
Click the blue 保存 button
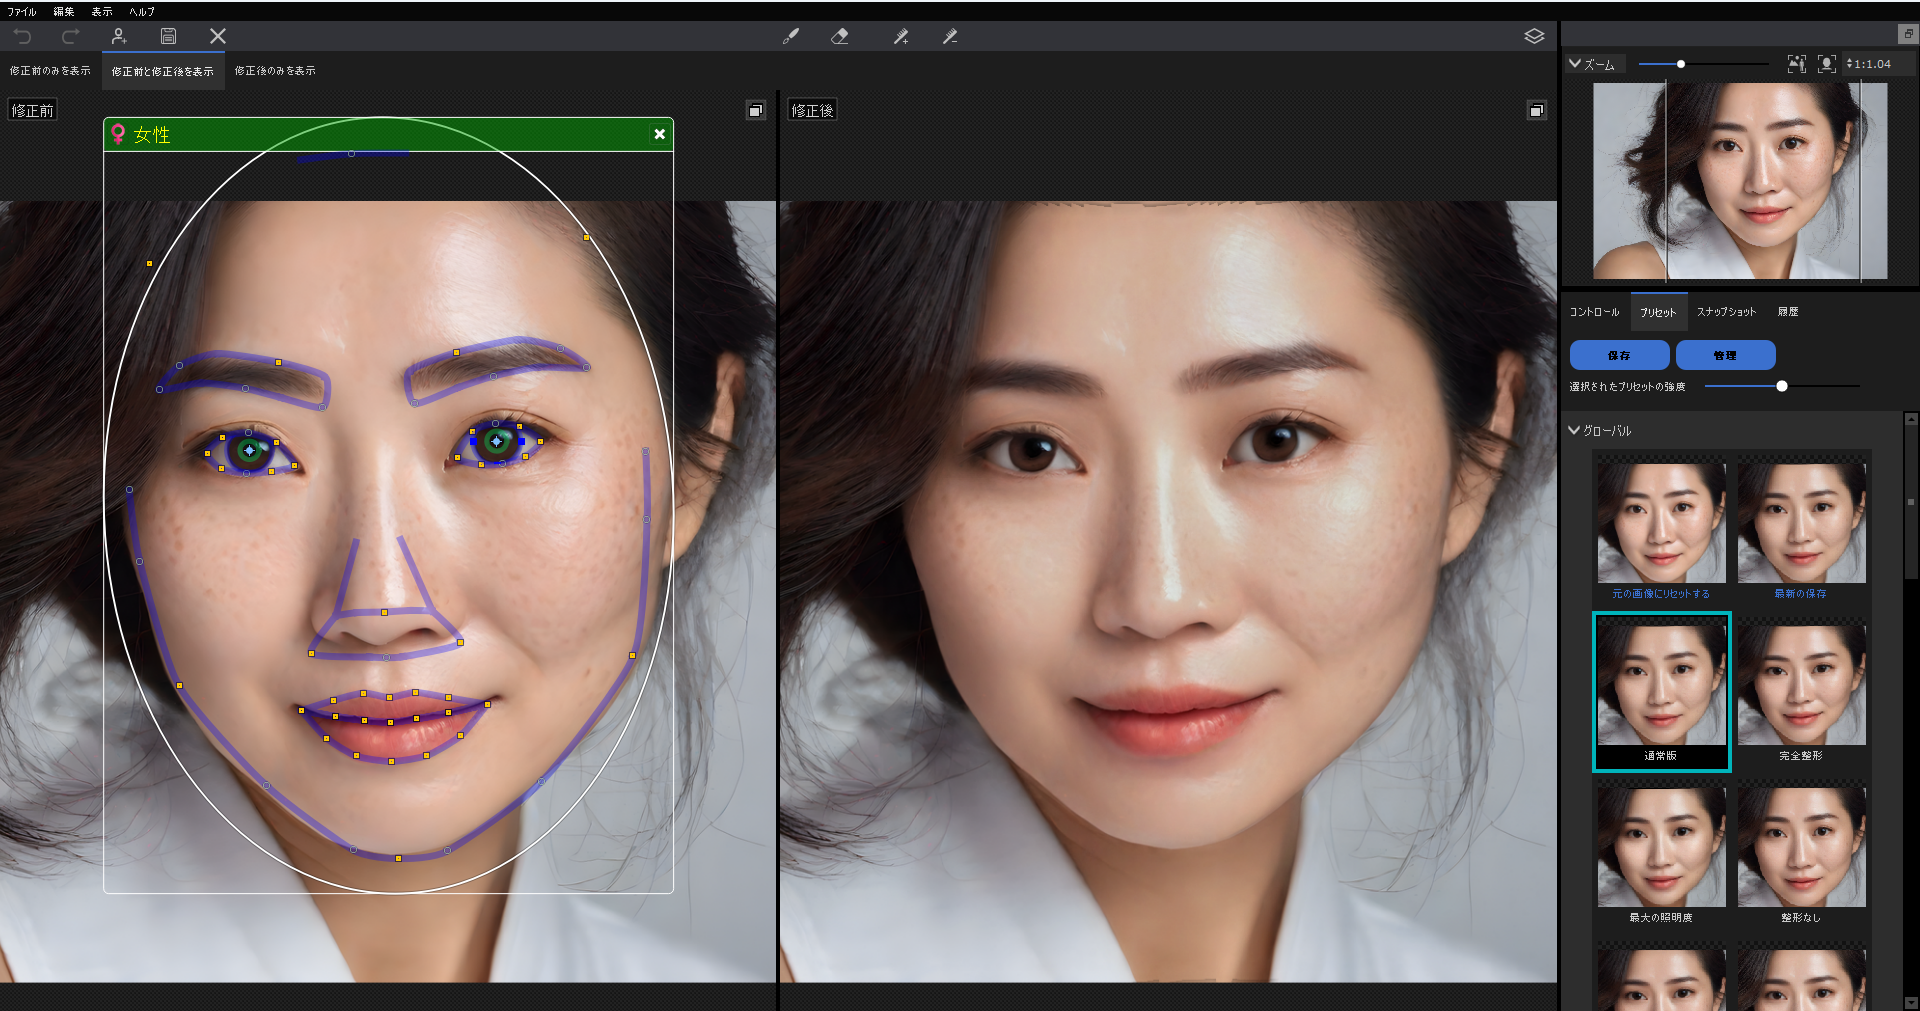pos(1619,356)
